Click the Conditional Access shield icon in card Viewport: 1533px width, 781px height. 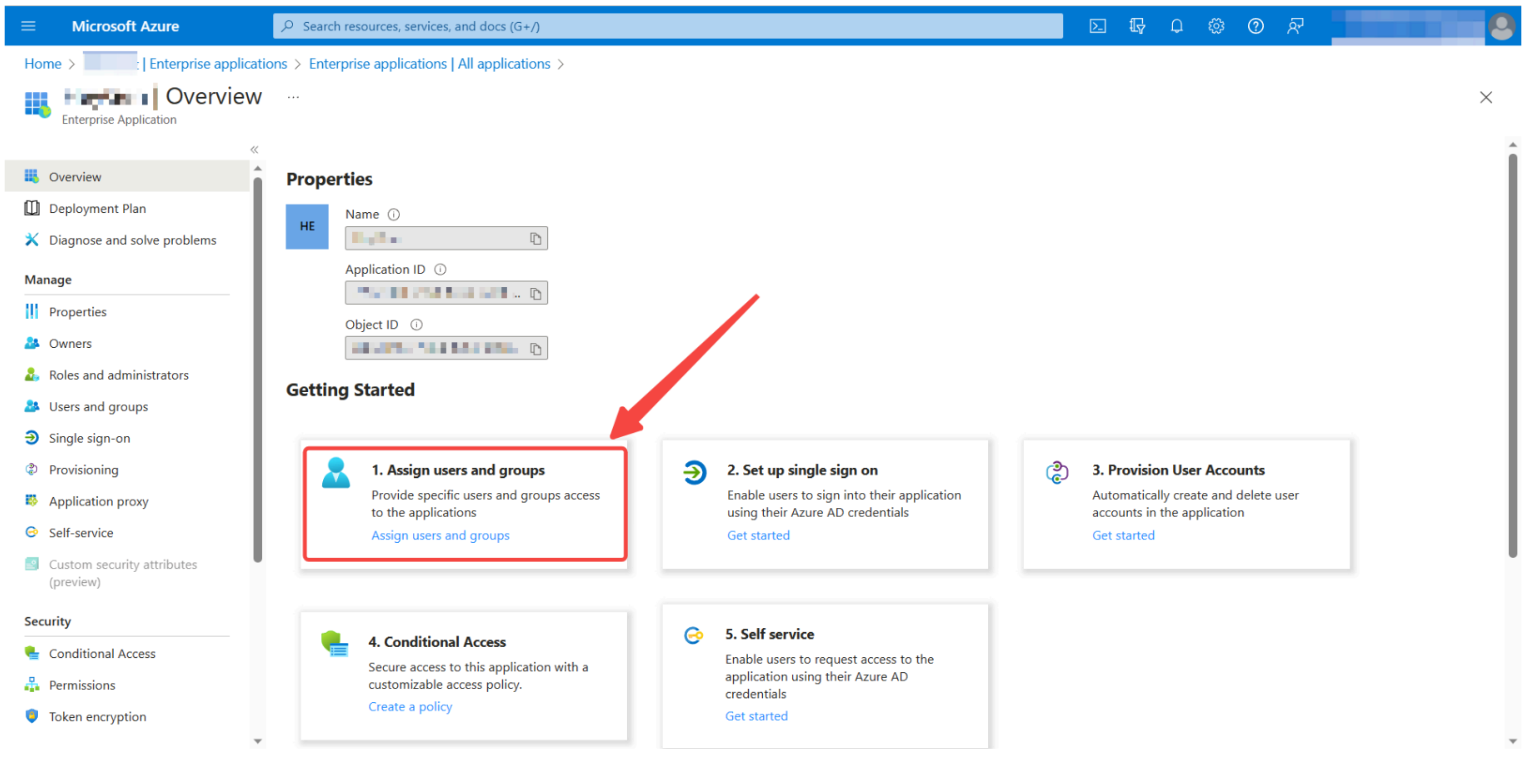tap(335, 644)
